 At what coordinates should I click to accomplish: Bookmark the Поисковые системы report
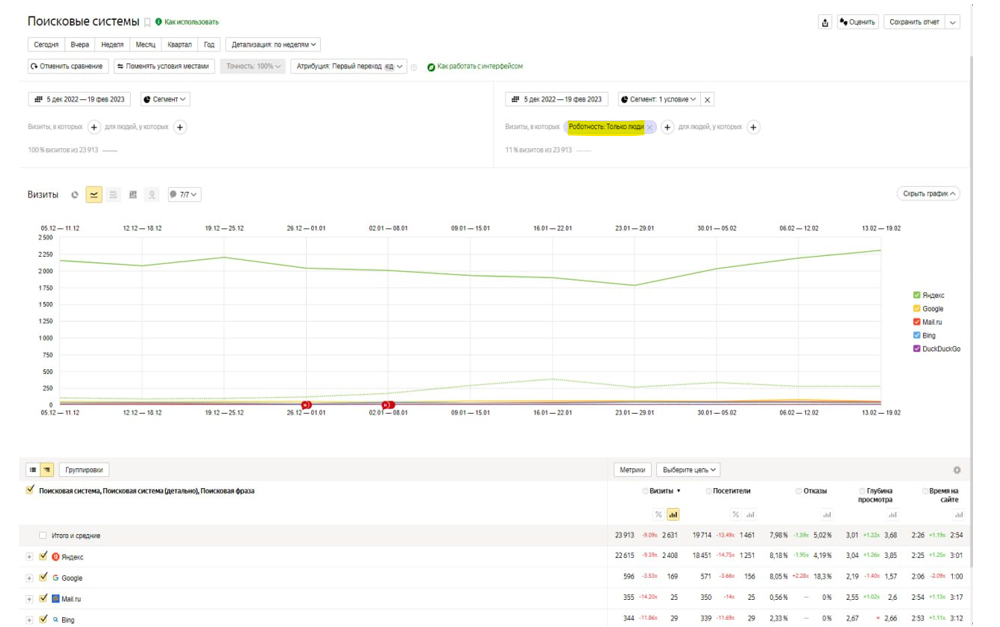point(147,22)
